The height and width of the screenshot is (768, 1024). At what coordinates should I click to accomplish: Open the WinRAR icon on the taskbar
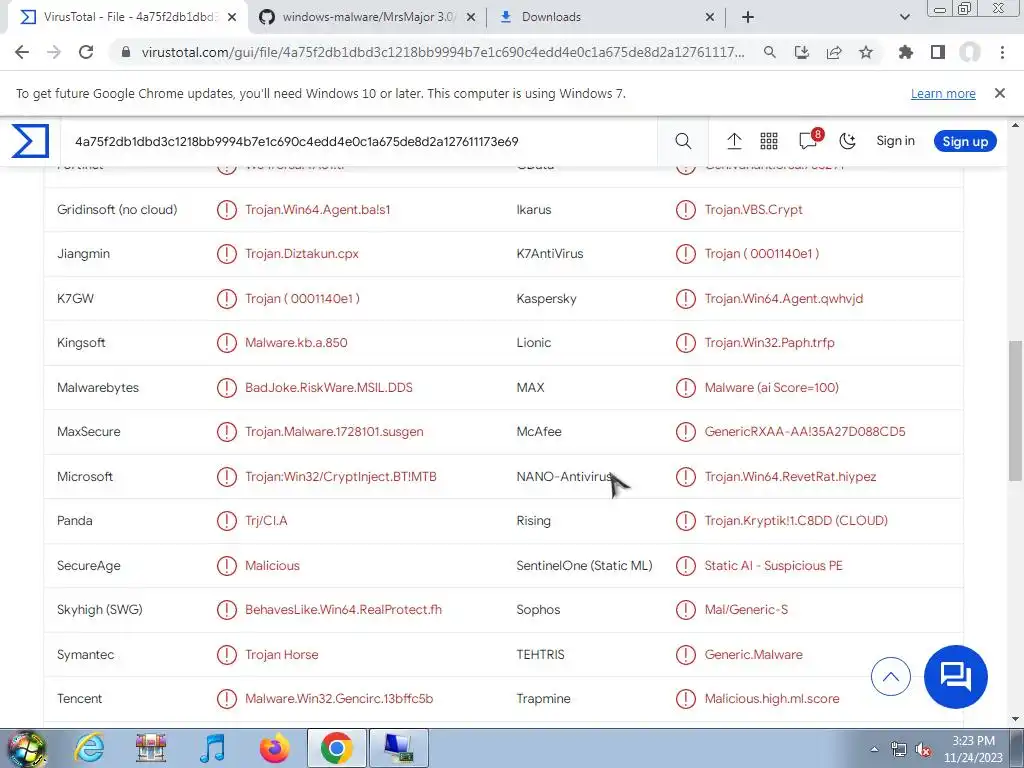(x=151, y=748)
